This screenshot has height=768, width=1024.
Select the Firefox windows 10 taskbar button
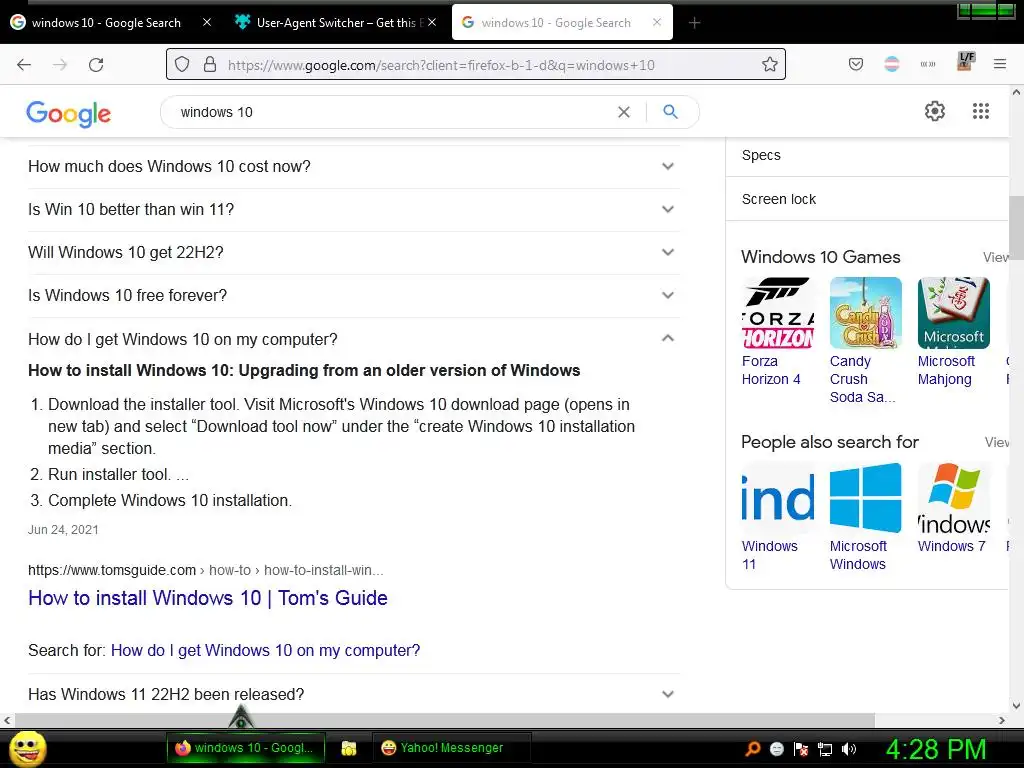tap(246, 748)
